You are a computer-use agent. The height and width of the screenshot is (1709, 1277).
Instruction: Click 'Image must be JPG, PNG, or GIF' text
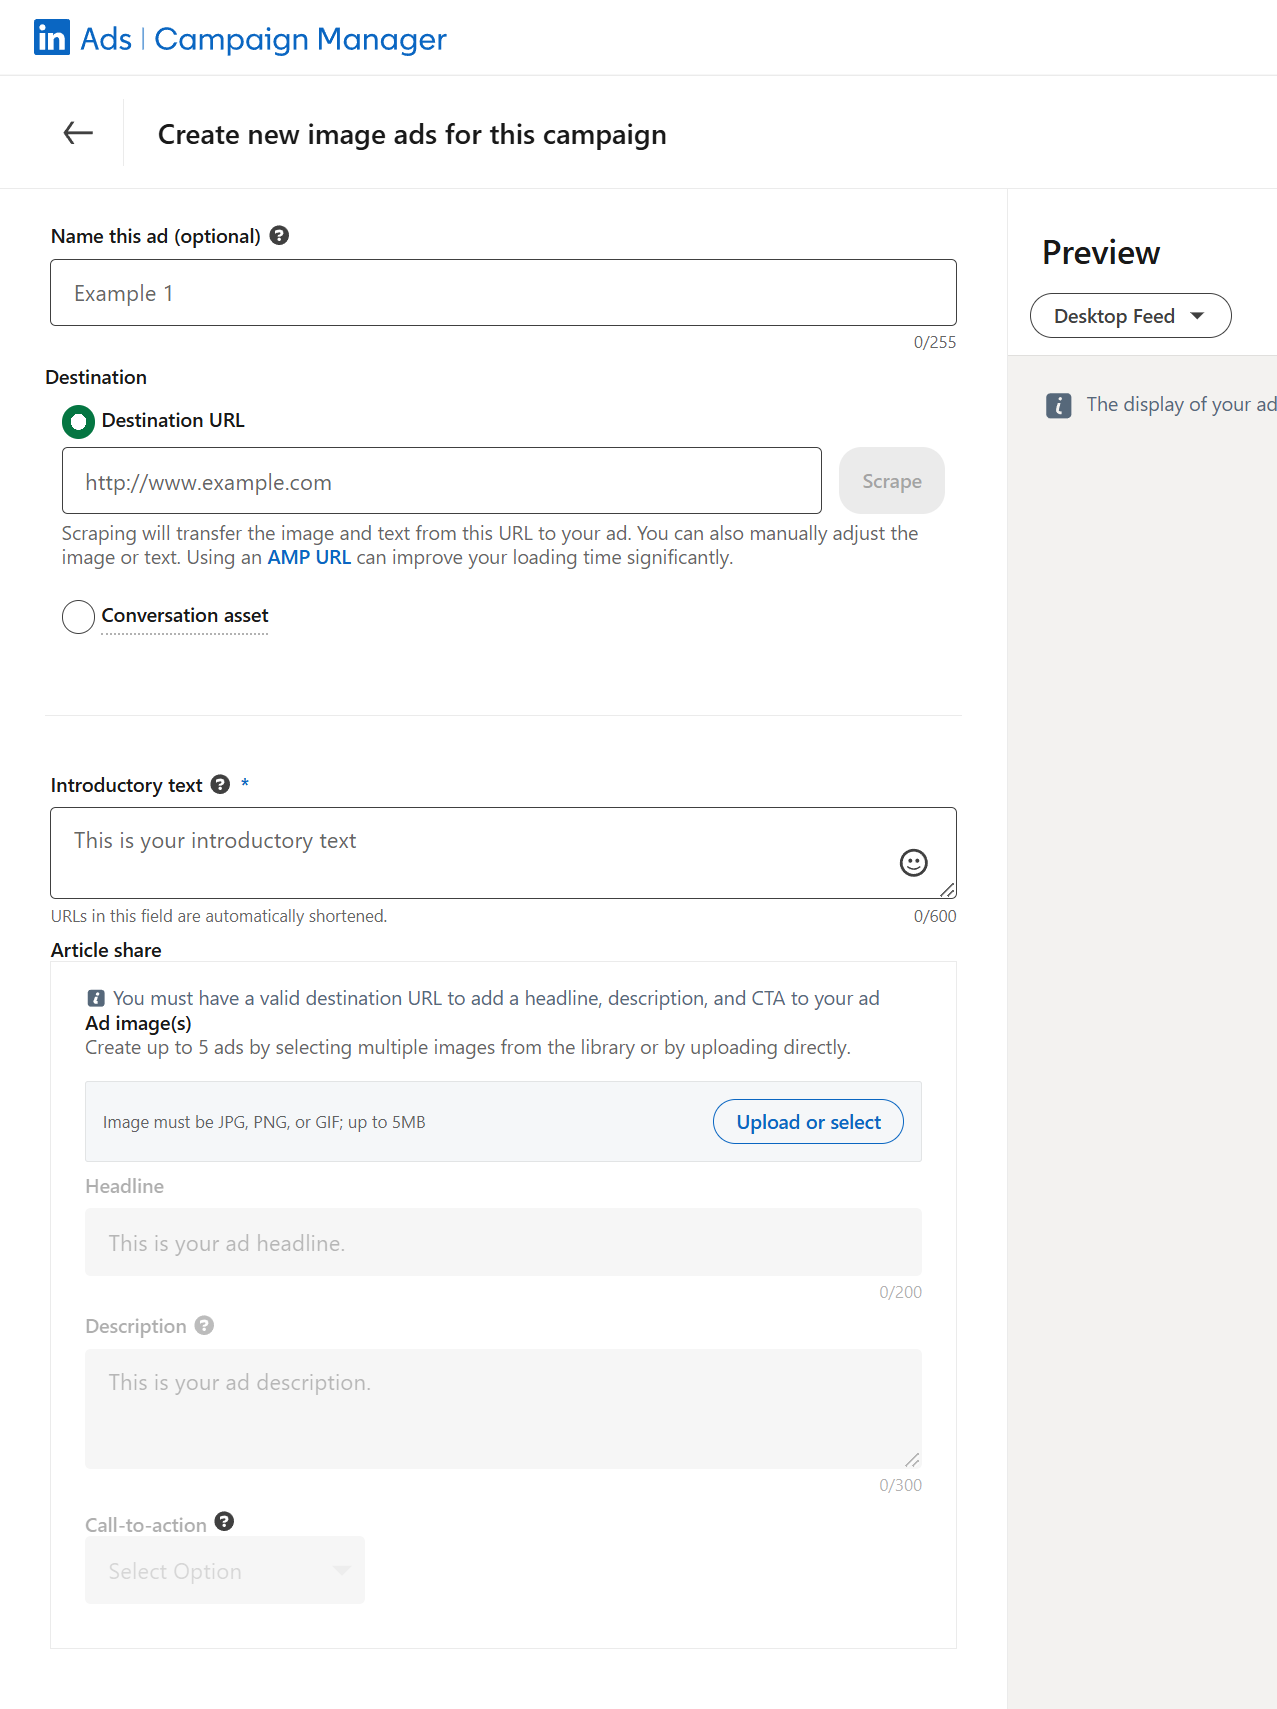pos(264,1122)
